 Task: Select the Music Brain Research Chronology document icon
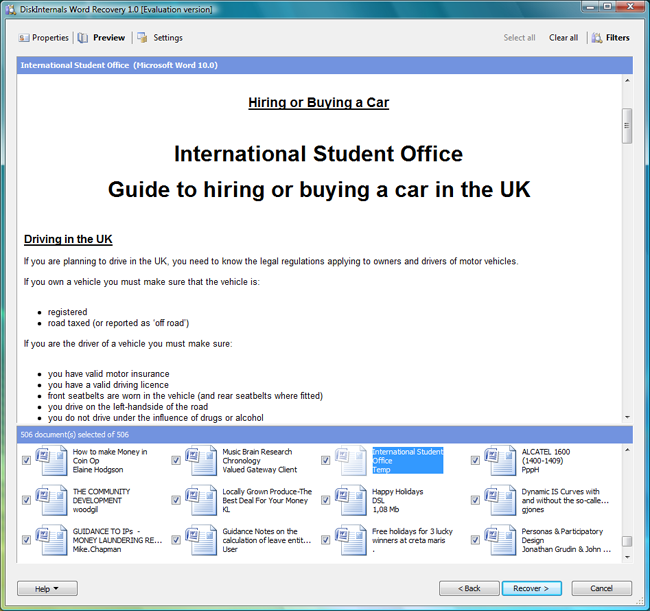click(x=201, y=460)
